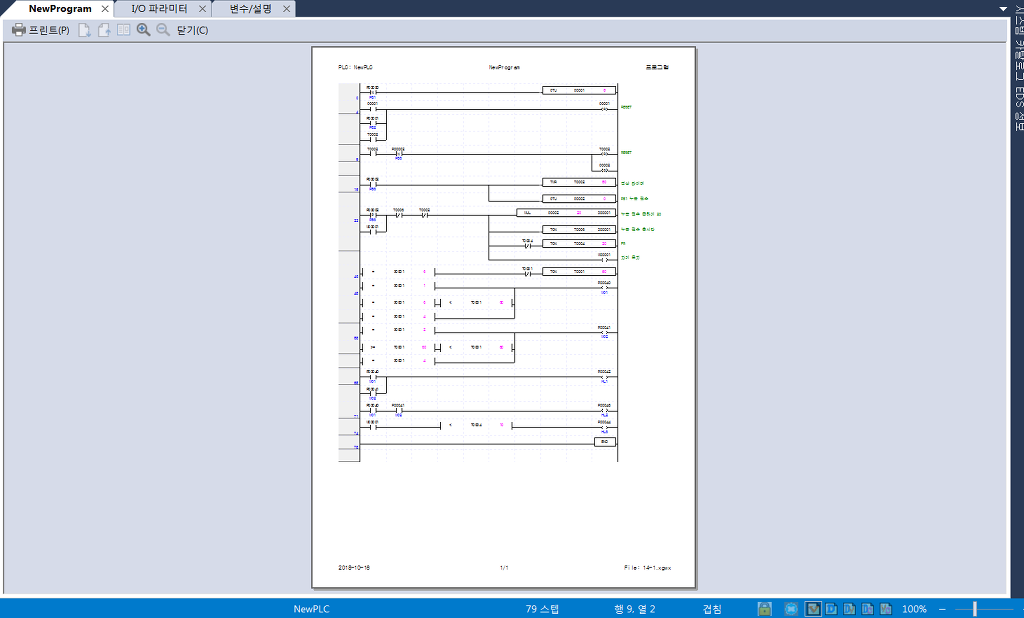Select the Dv view mode icon
This screenshot has width=1024, height=618.
point(850,609)
